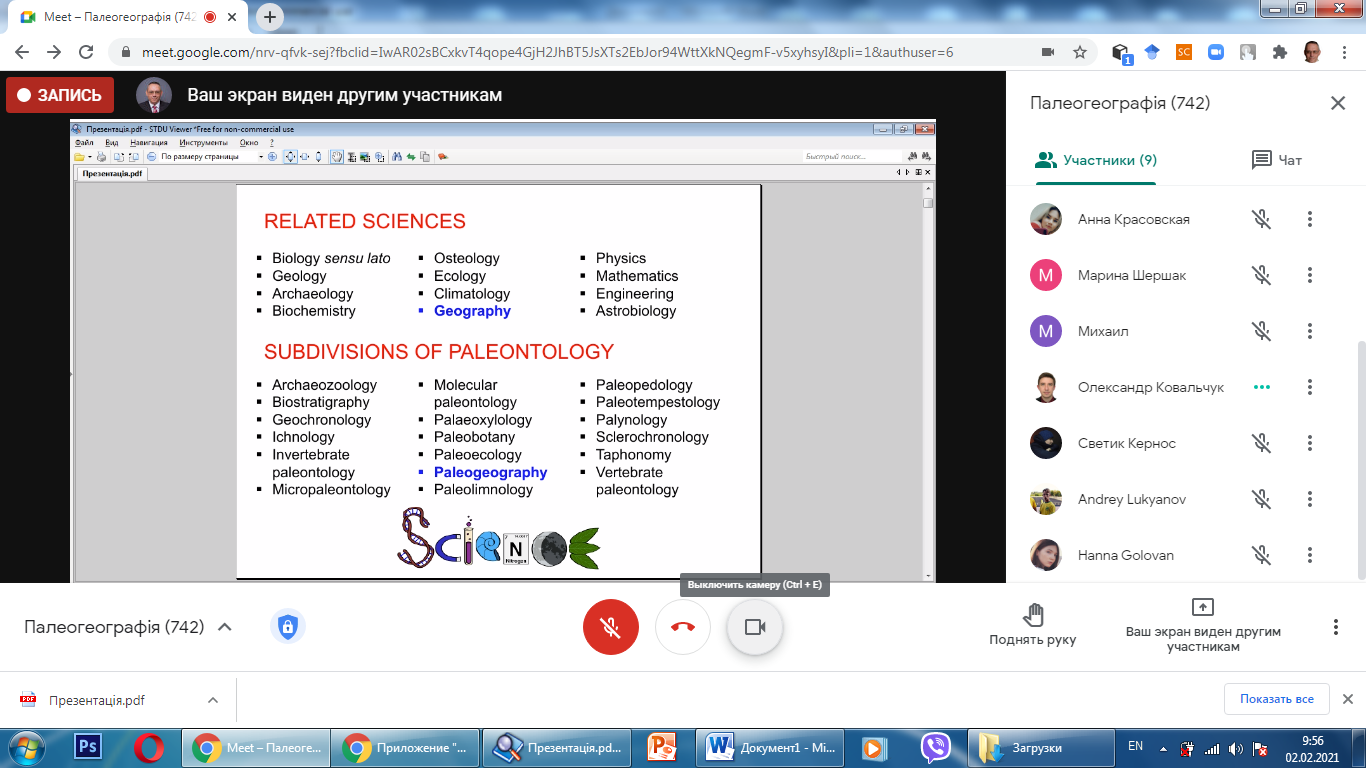Click the mic-off icon for Марина Шершак

[1262, 275]
